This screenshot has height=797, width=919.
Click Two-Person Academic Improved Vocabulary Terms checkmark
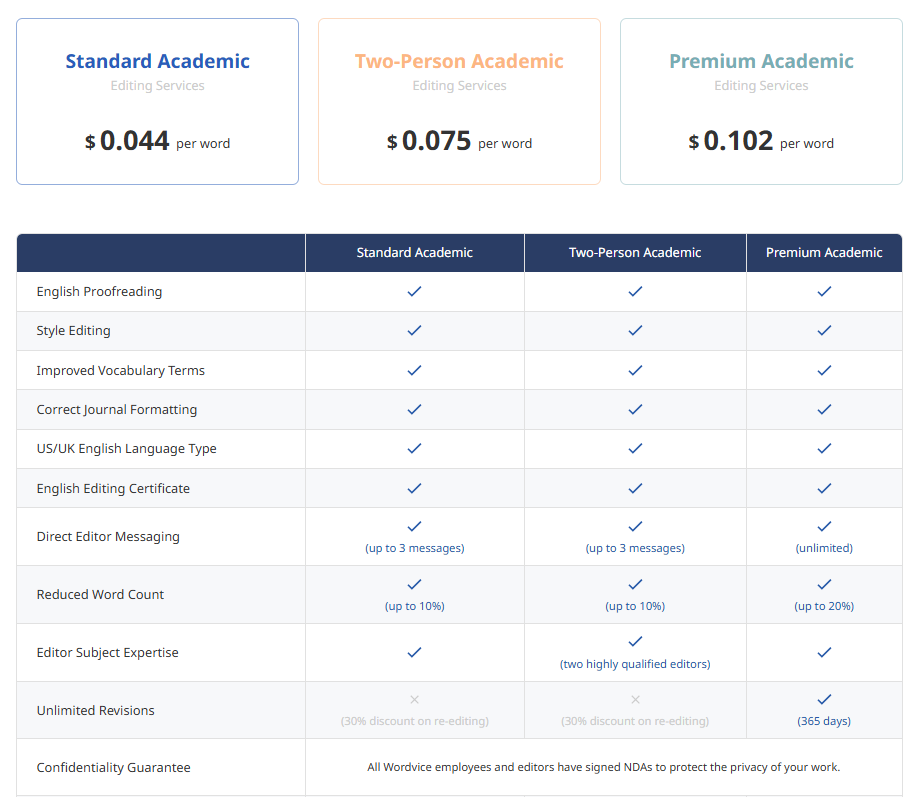[635, 370]
